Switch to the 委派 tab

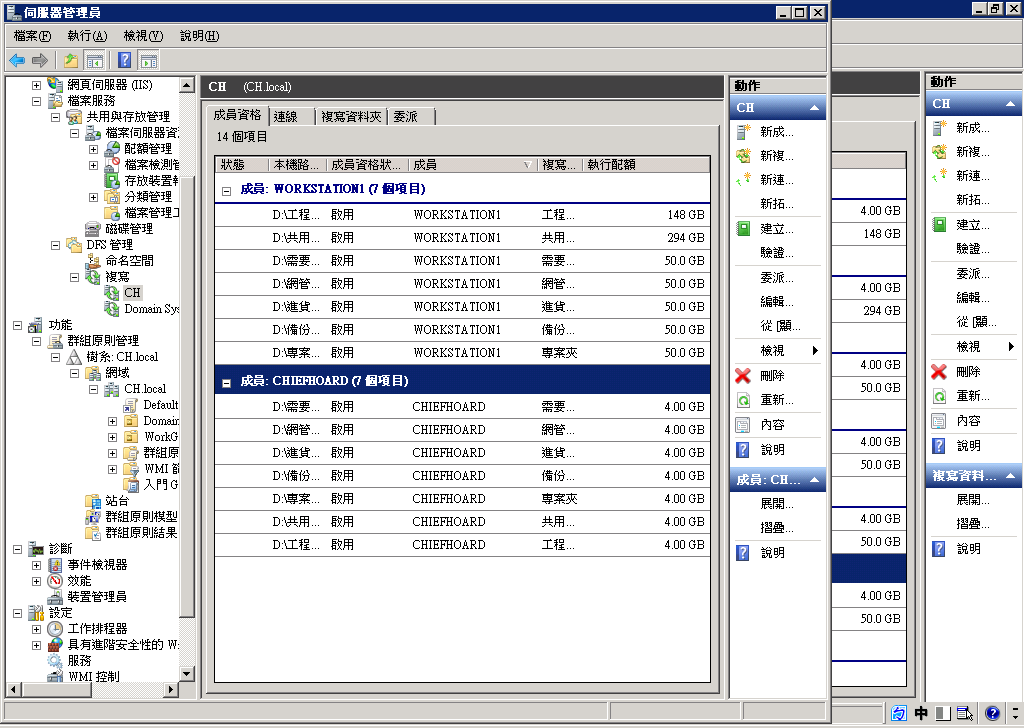click(411, 116)
